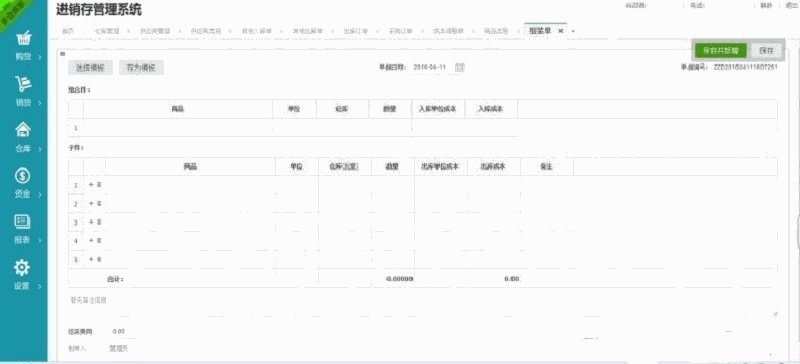800x364 pixels.
Task: Open the 购货 purchasing sidebar module
Action: (x=23, y=45)
